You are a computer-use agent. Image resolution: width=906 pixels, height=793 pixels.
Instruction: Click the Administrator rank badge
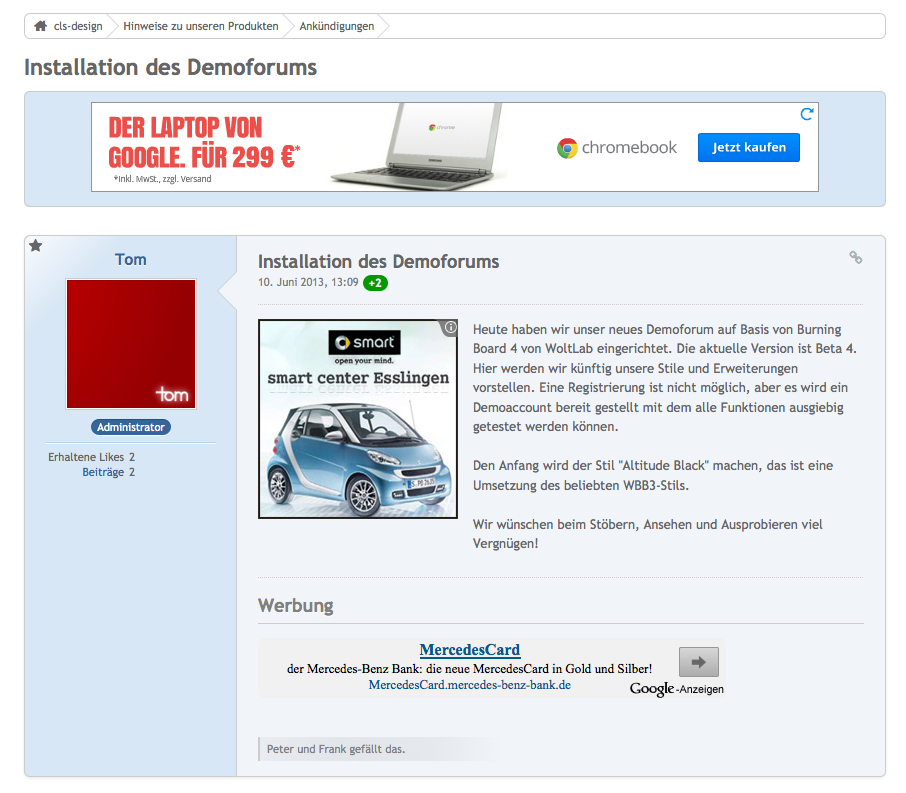tap(131, 427)
